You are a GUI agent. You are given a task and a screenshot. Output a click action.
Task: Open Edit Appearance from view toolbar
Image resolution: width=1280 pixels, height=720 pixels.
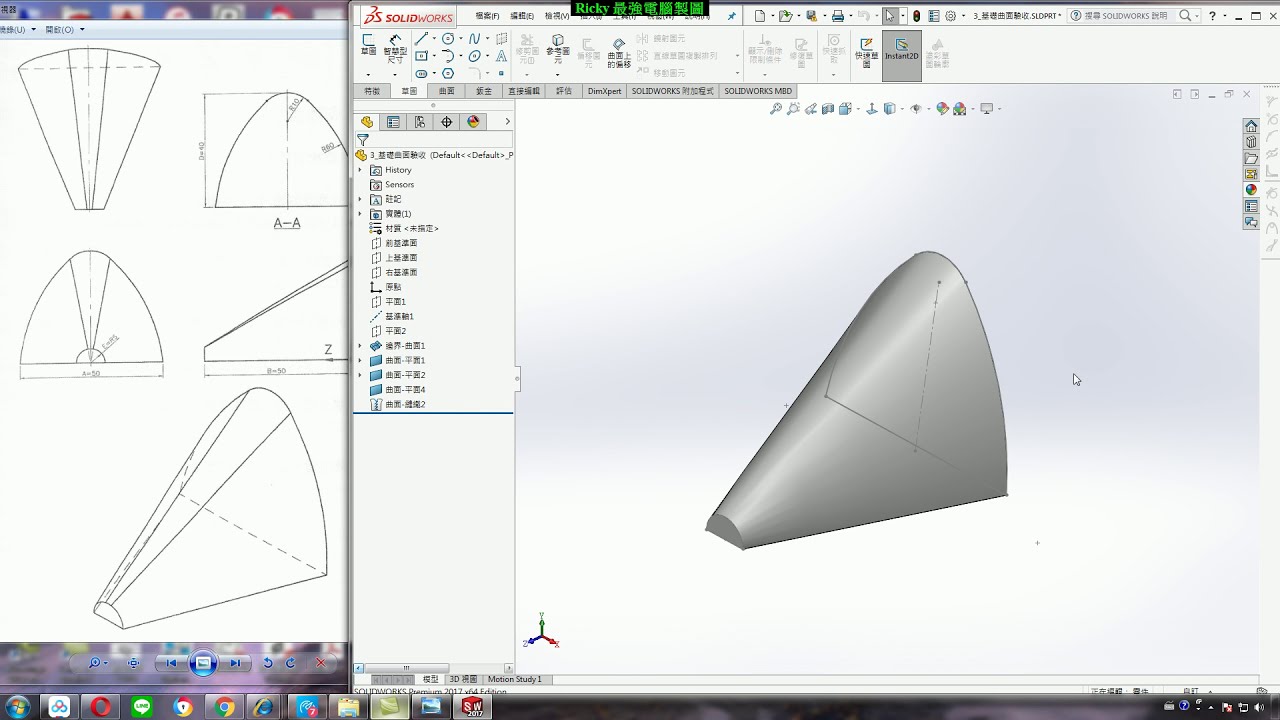[942, 109]
